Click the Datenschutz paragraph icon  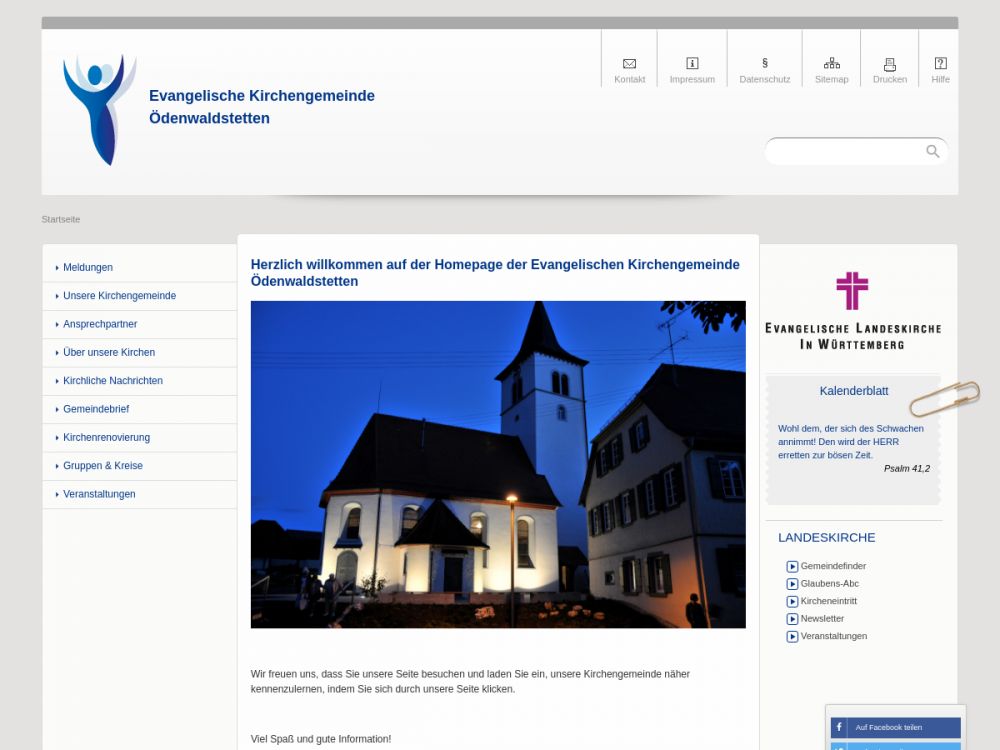[765, 63]
